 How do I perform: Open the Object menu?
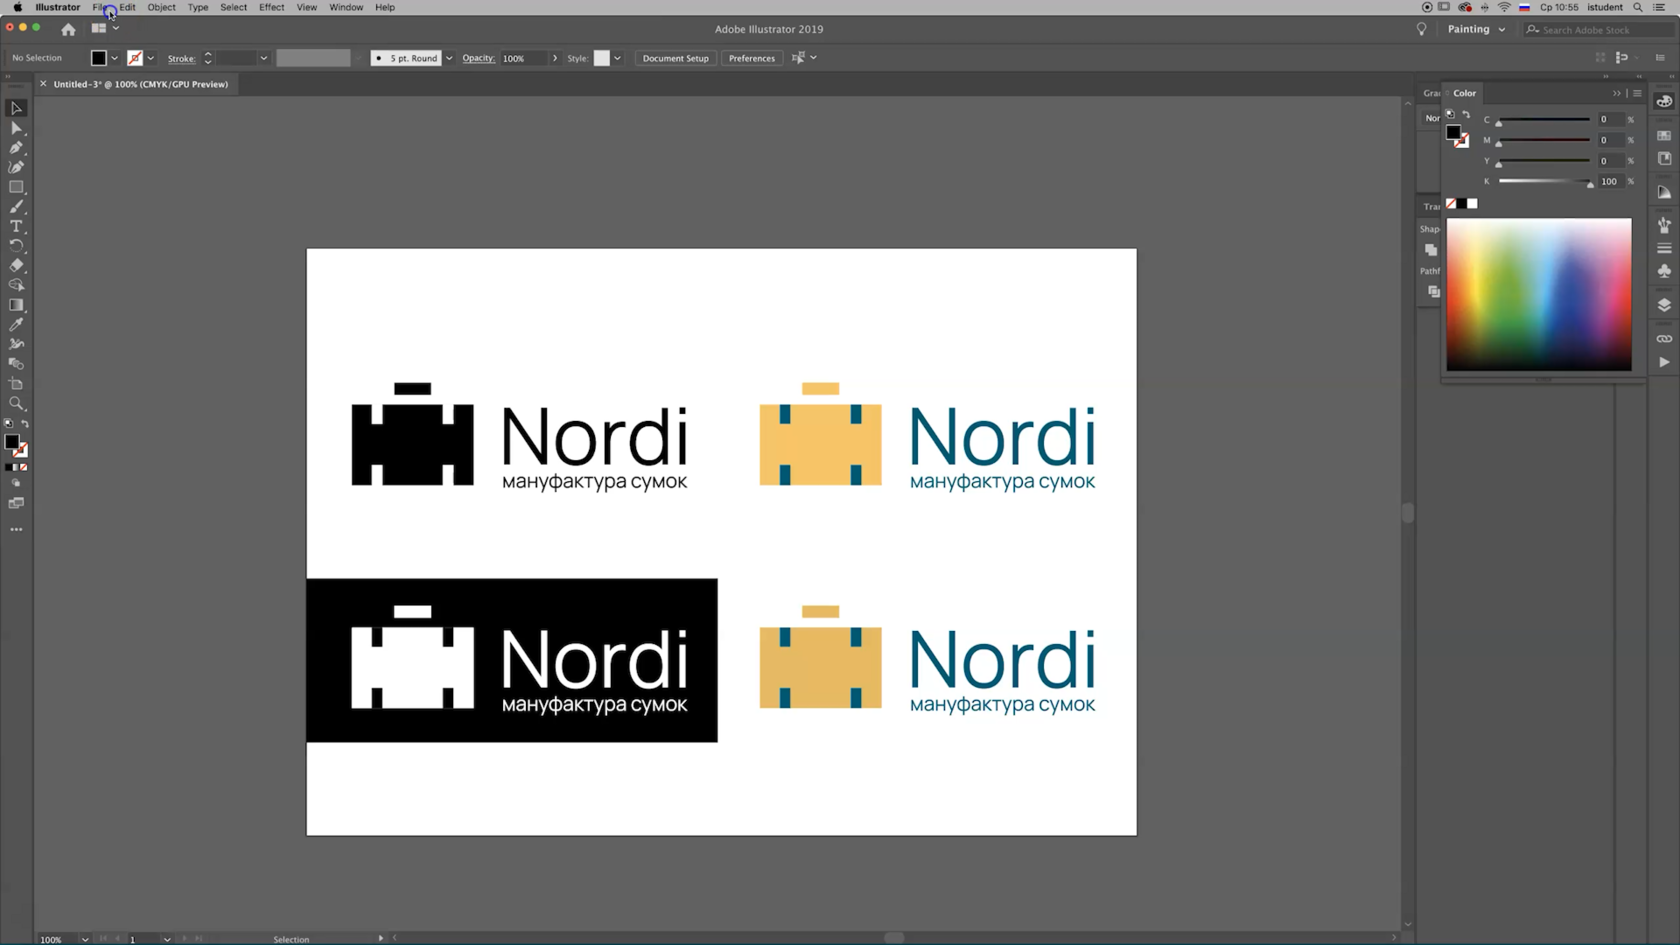(161, 7)
